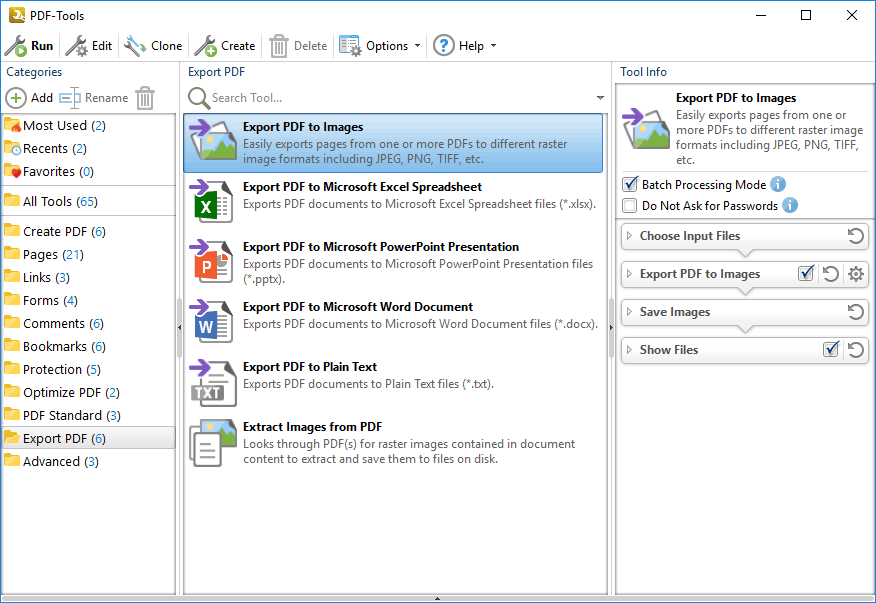Open the Create PDF category
876x603 pixels.
click(x=88, y=231)
